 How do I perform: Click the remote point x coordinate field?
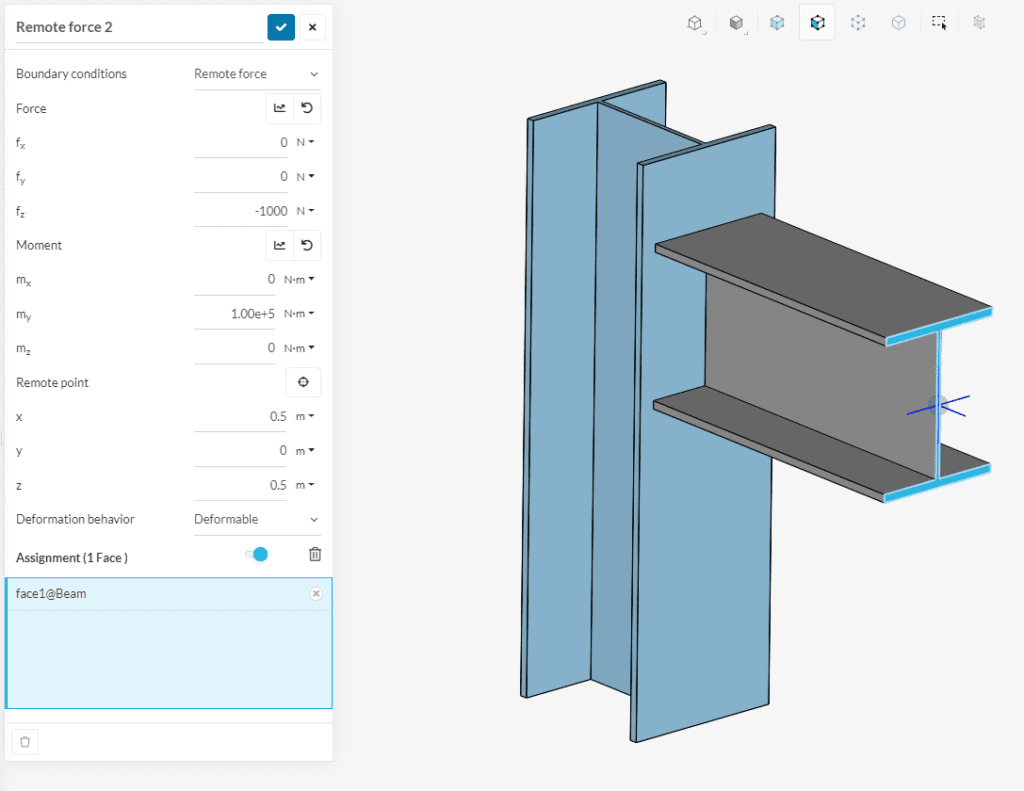tap(242, 417)
